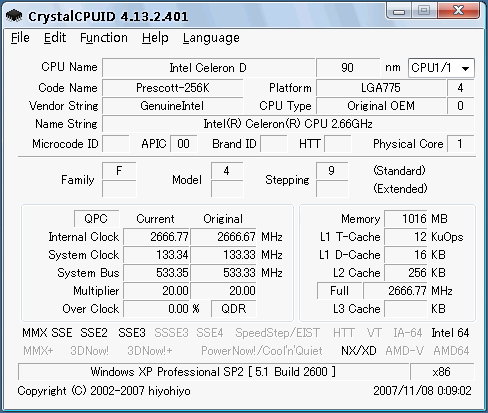This screenshot has width=488, height=413.
Task: Click the Over Clock value 0.00
Action: [156, 309]
